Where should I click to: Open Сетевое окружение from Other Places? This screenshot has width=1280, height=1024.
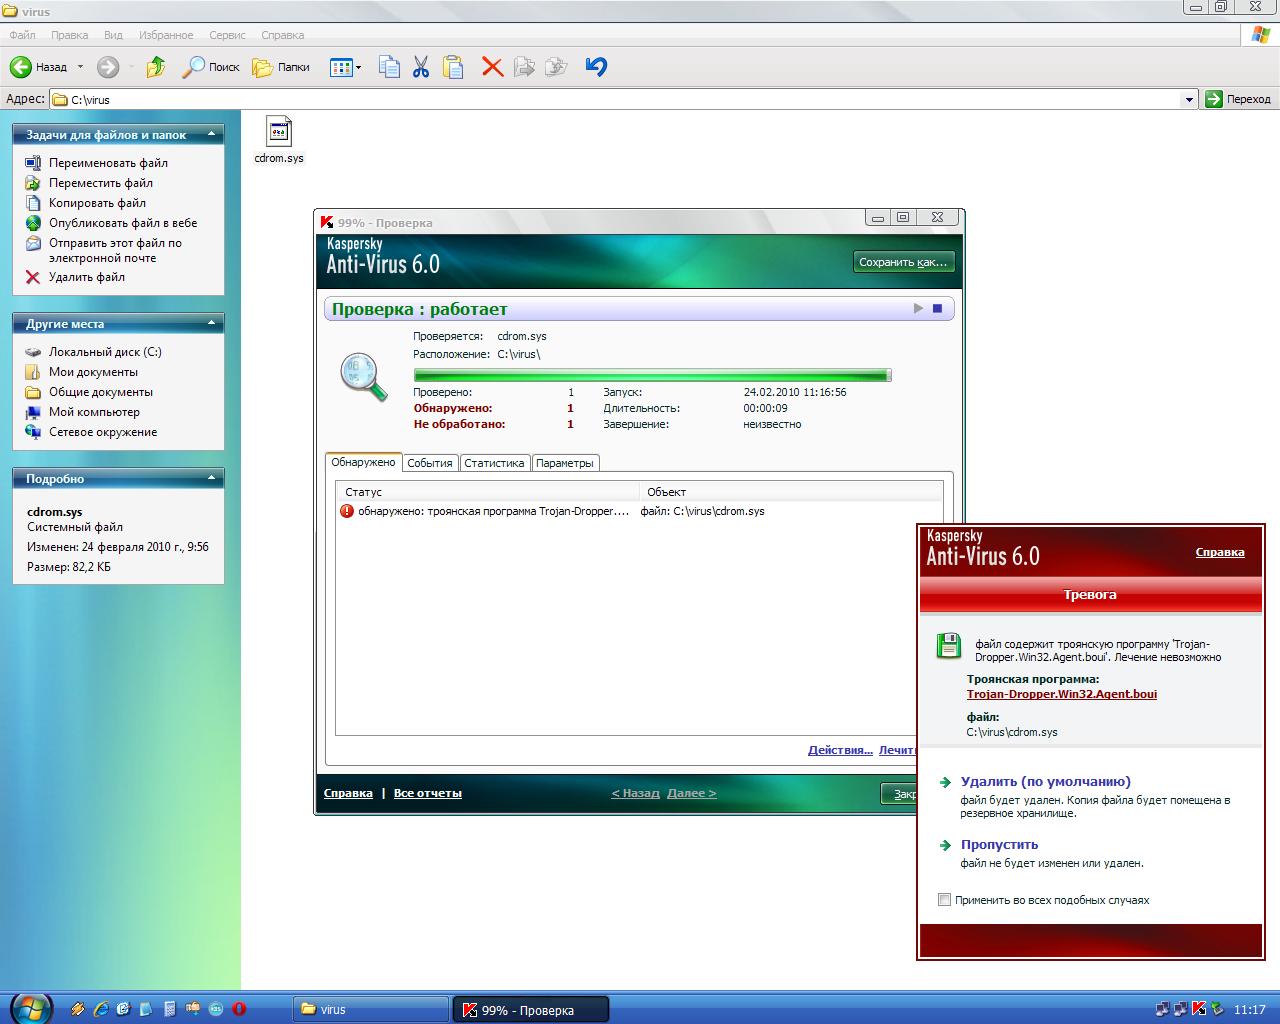(x=103, y=432)
